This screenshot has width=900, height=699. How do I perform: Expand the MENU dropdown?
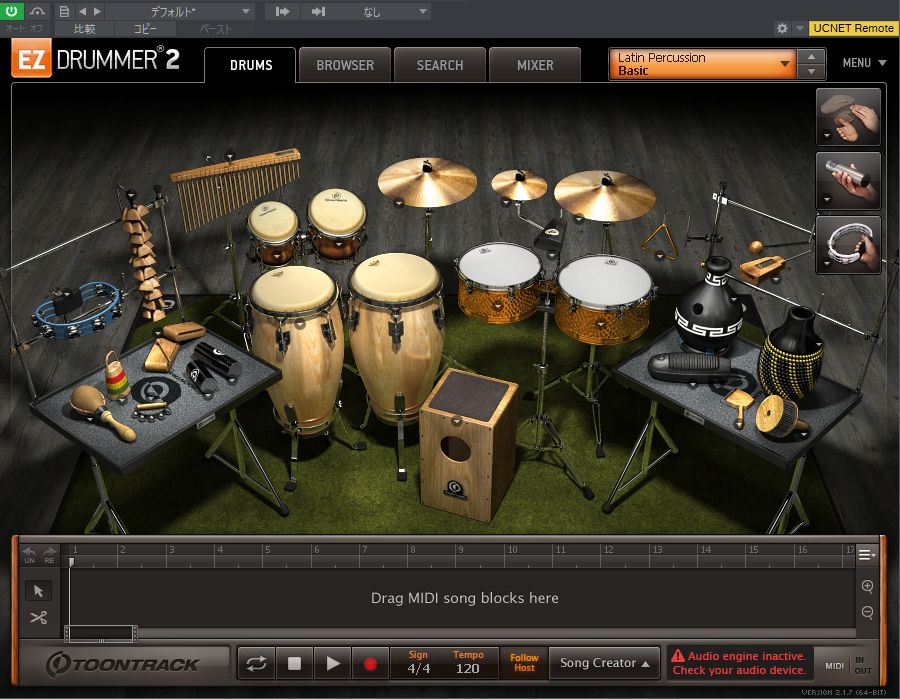864,63
